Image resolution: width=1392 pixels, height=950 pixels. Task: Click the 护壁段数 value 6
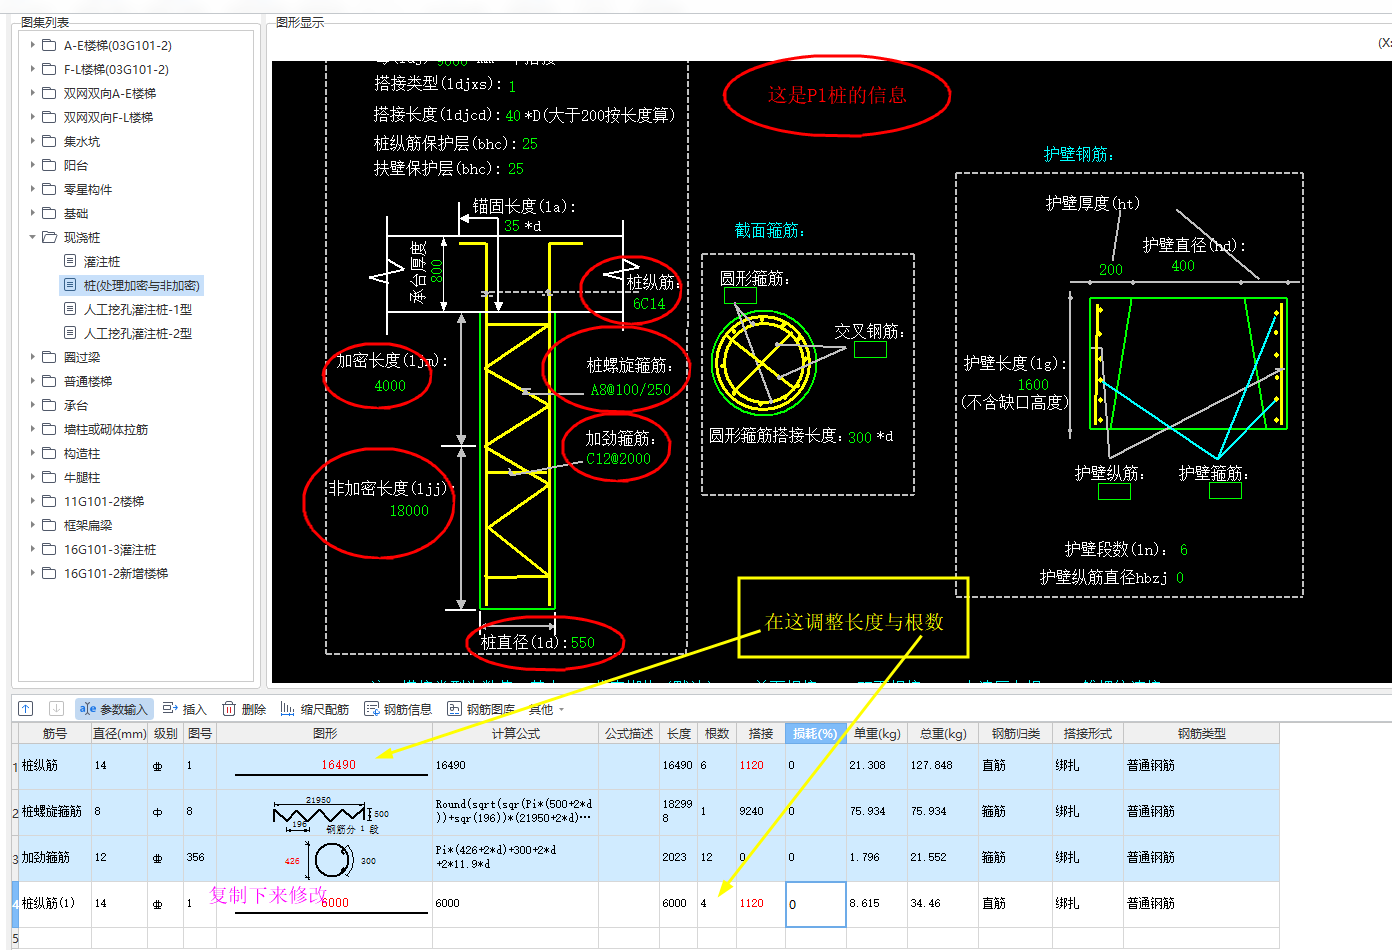coord(1184,550)
